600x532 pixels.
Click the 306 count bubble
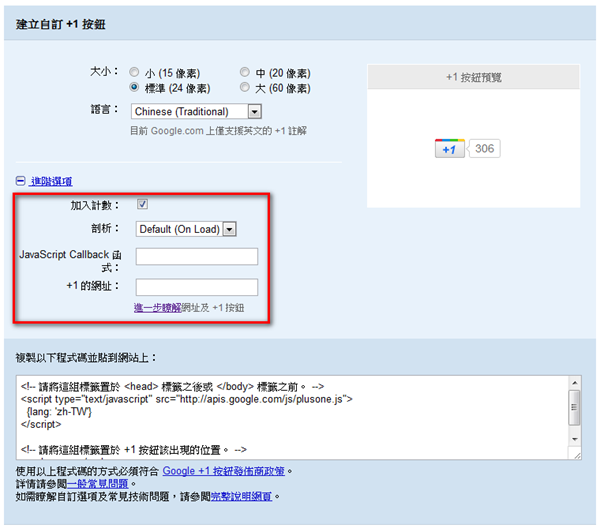(484, 149)
